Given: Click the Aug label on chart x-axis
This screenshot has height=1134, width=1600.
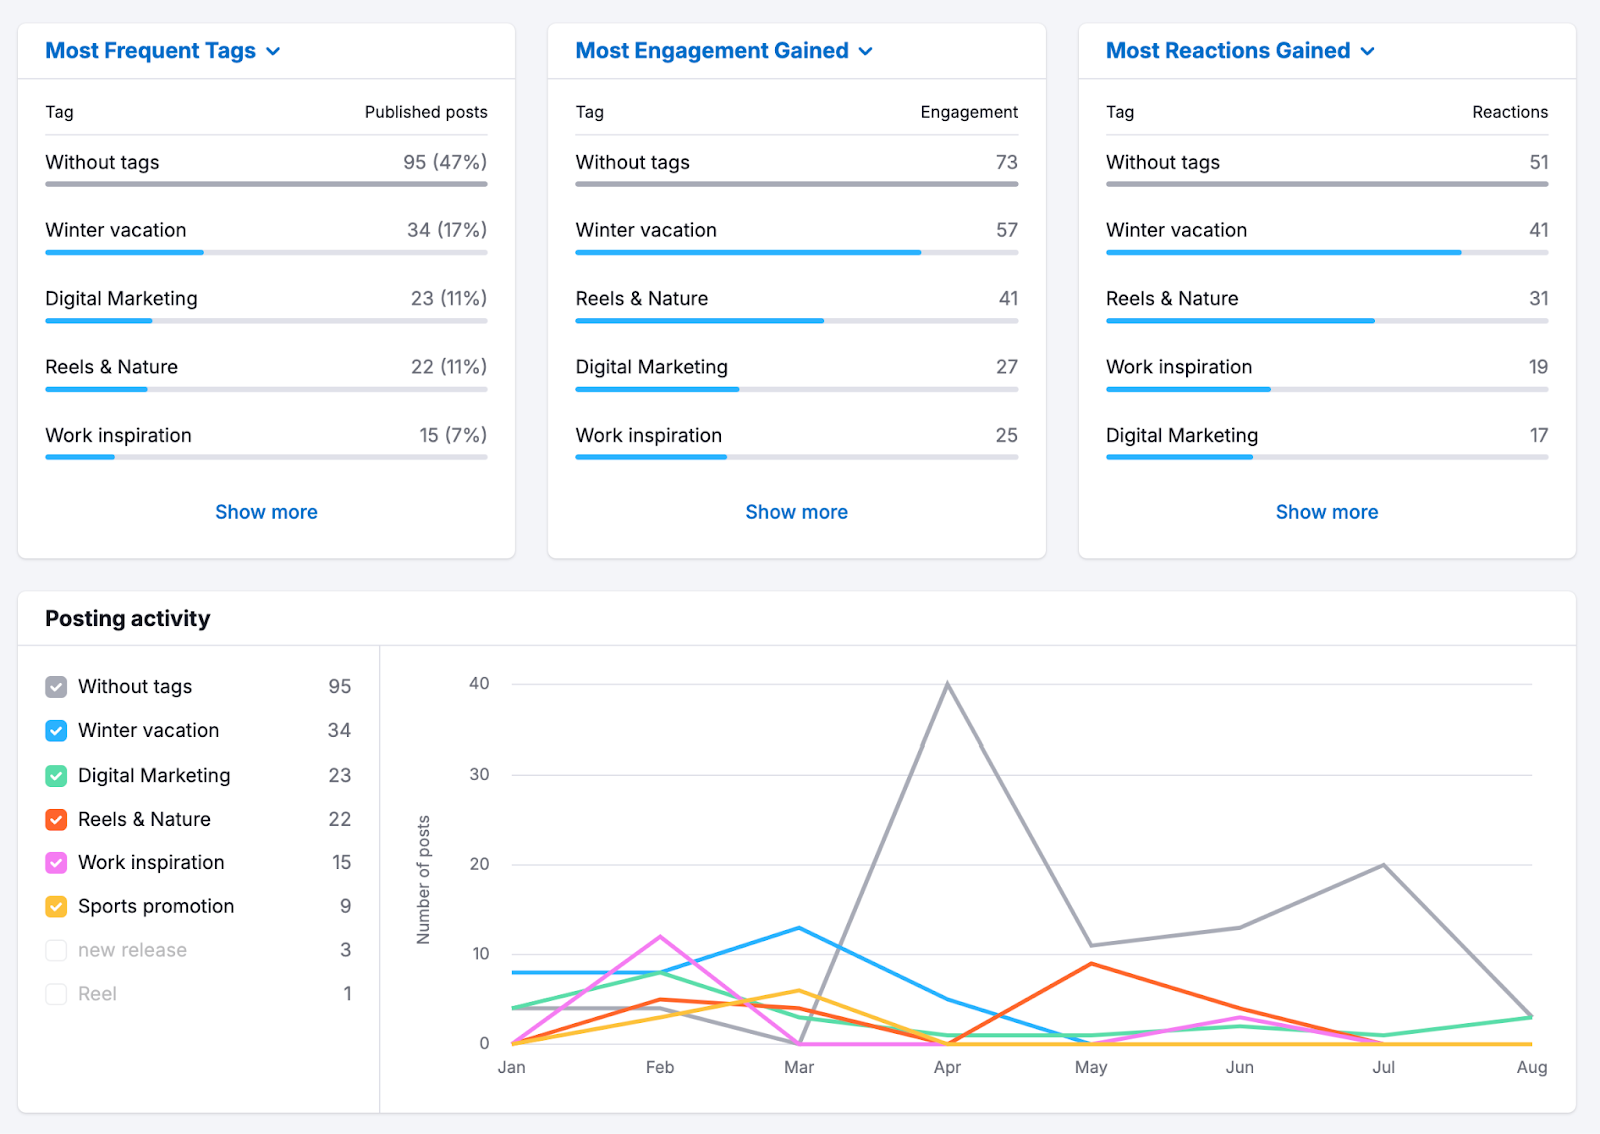Looking at the screenshot, I should 1532,1068.
